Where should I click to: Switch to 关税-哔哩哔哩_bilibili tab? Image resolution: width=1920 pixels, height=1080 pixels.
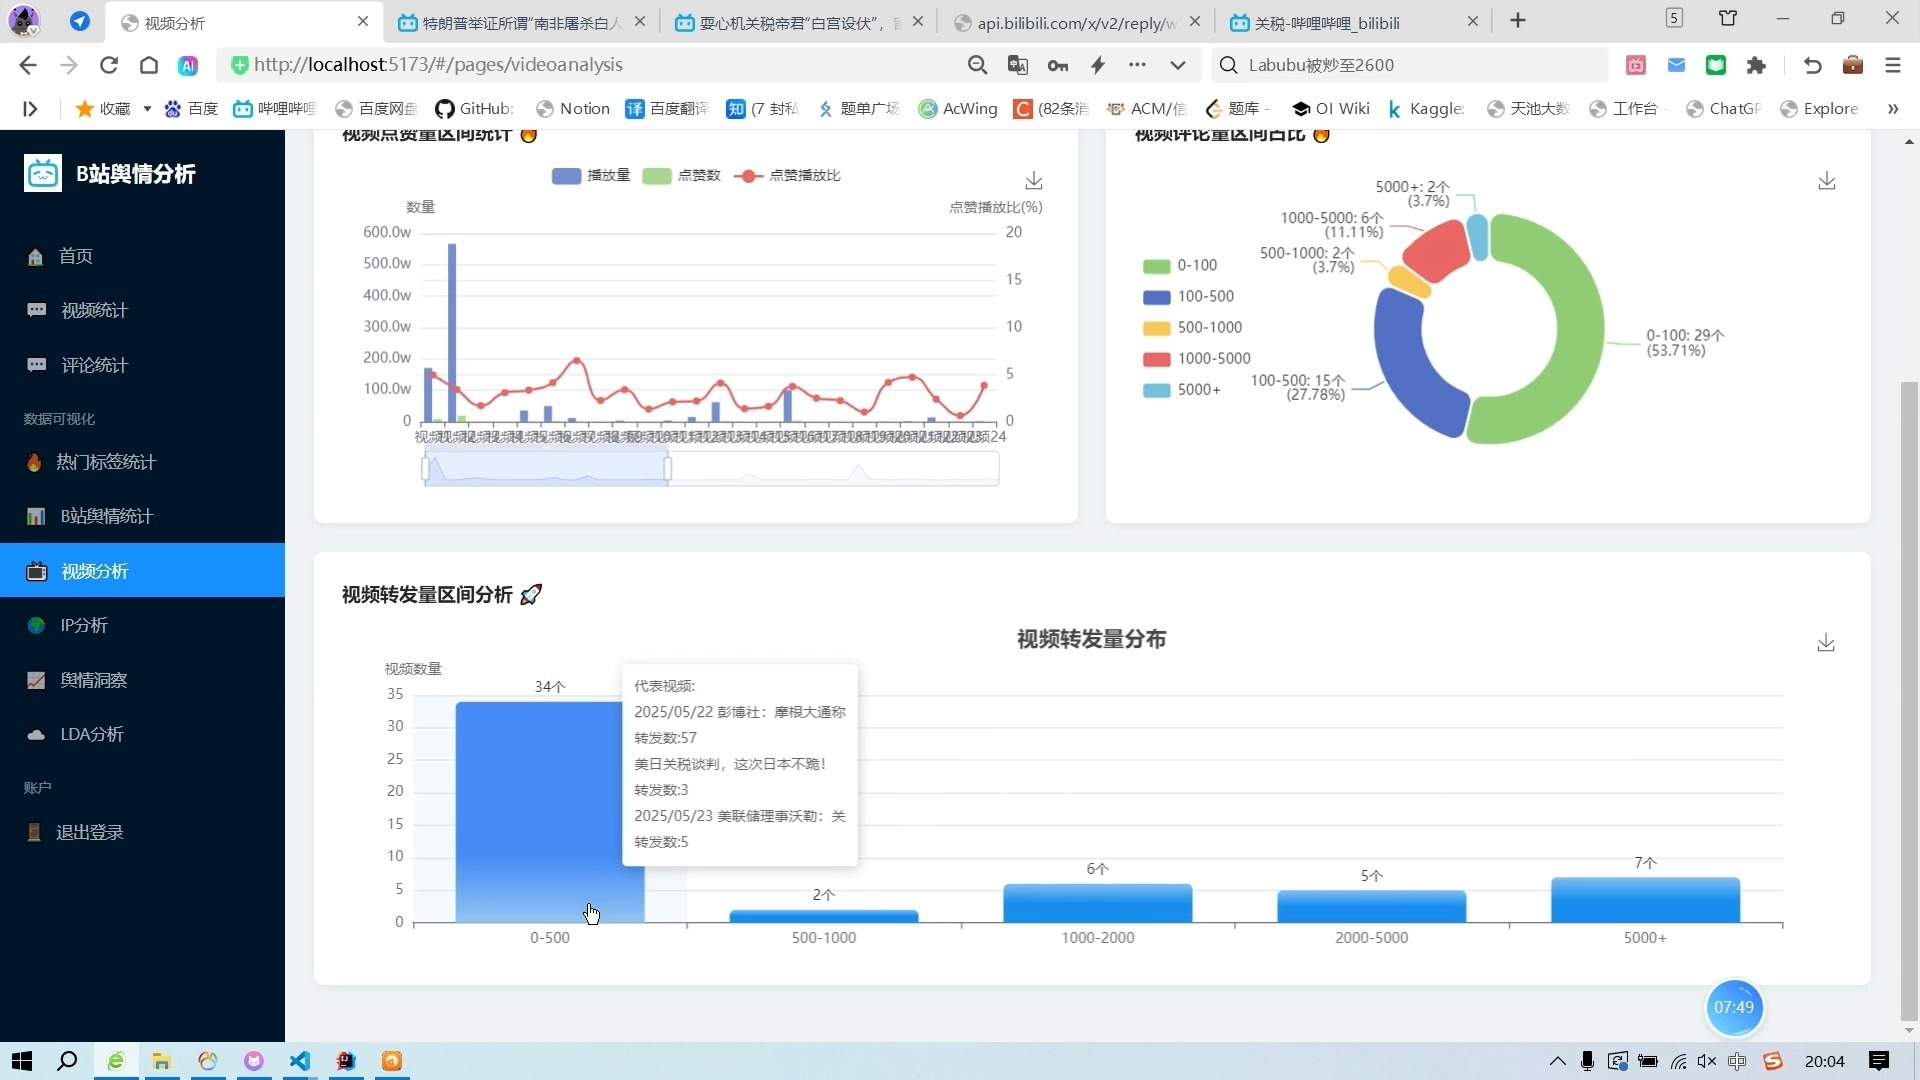(x=1352, y=22)
